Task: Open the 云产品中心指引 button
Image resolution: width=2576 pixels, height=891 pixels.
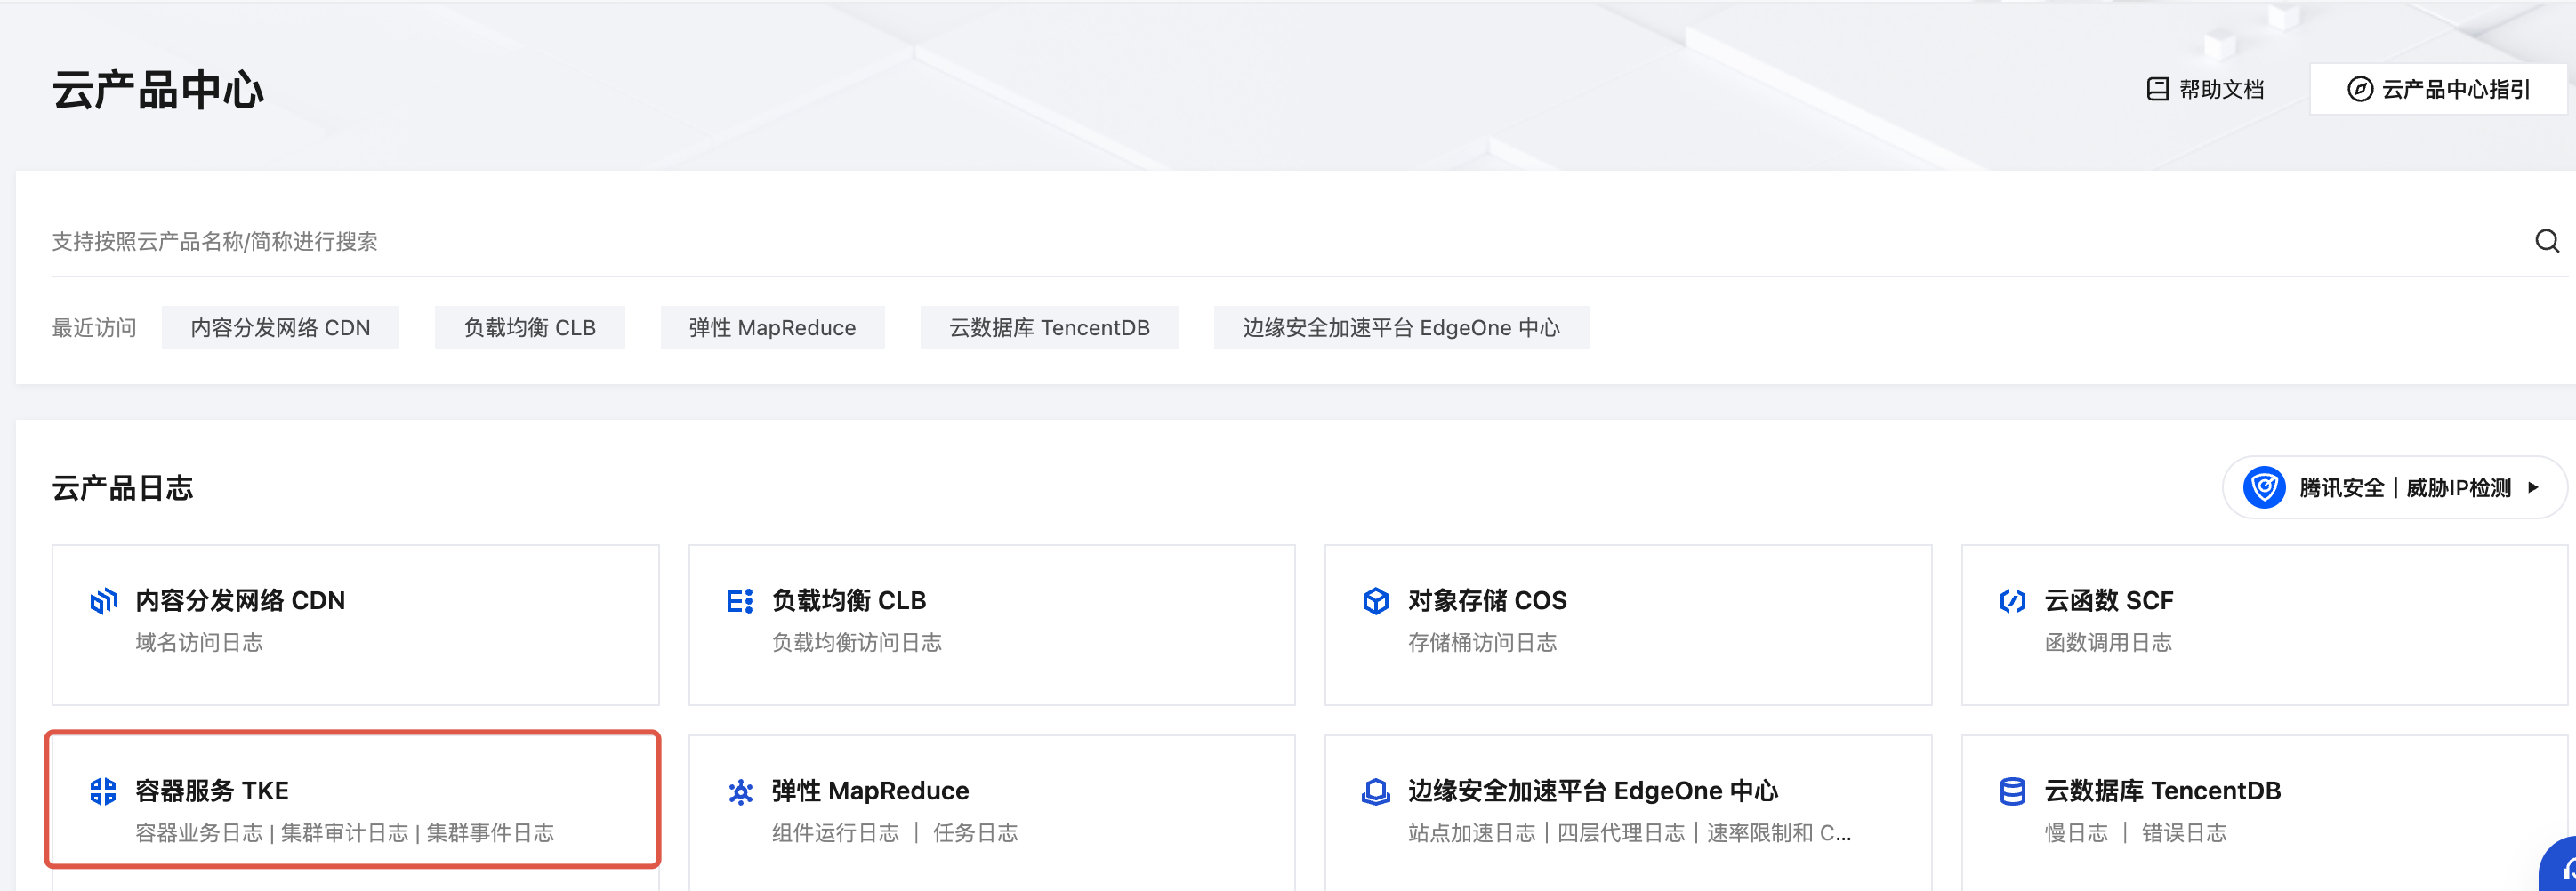Action: [2438, 89]
